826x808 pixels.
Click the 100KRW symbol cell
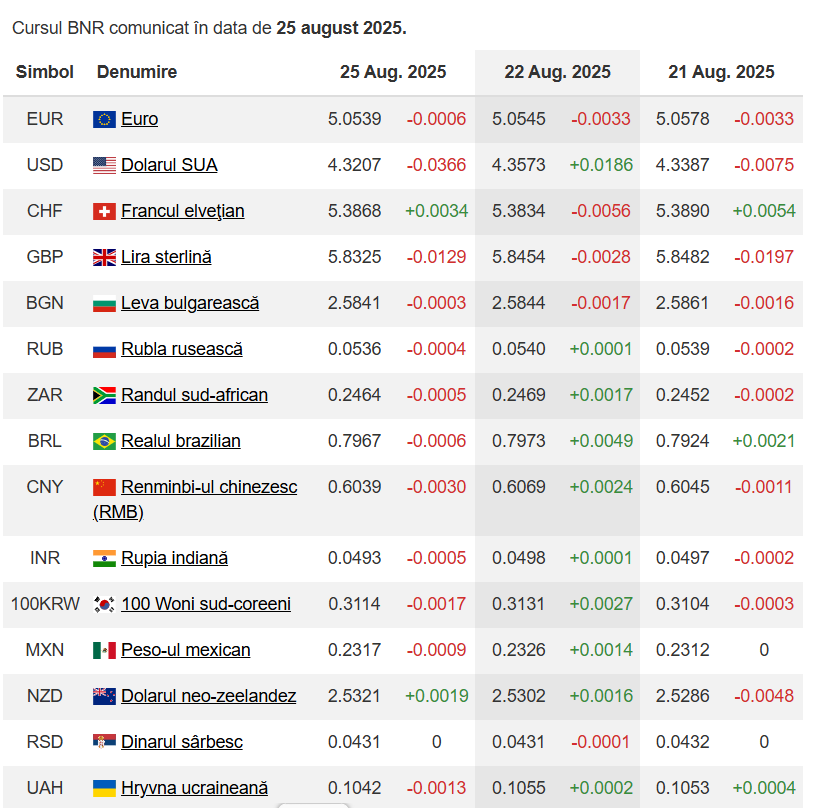45,604
